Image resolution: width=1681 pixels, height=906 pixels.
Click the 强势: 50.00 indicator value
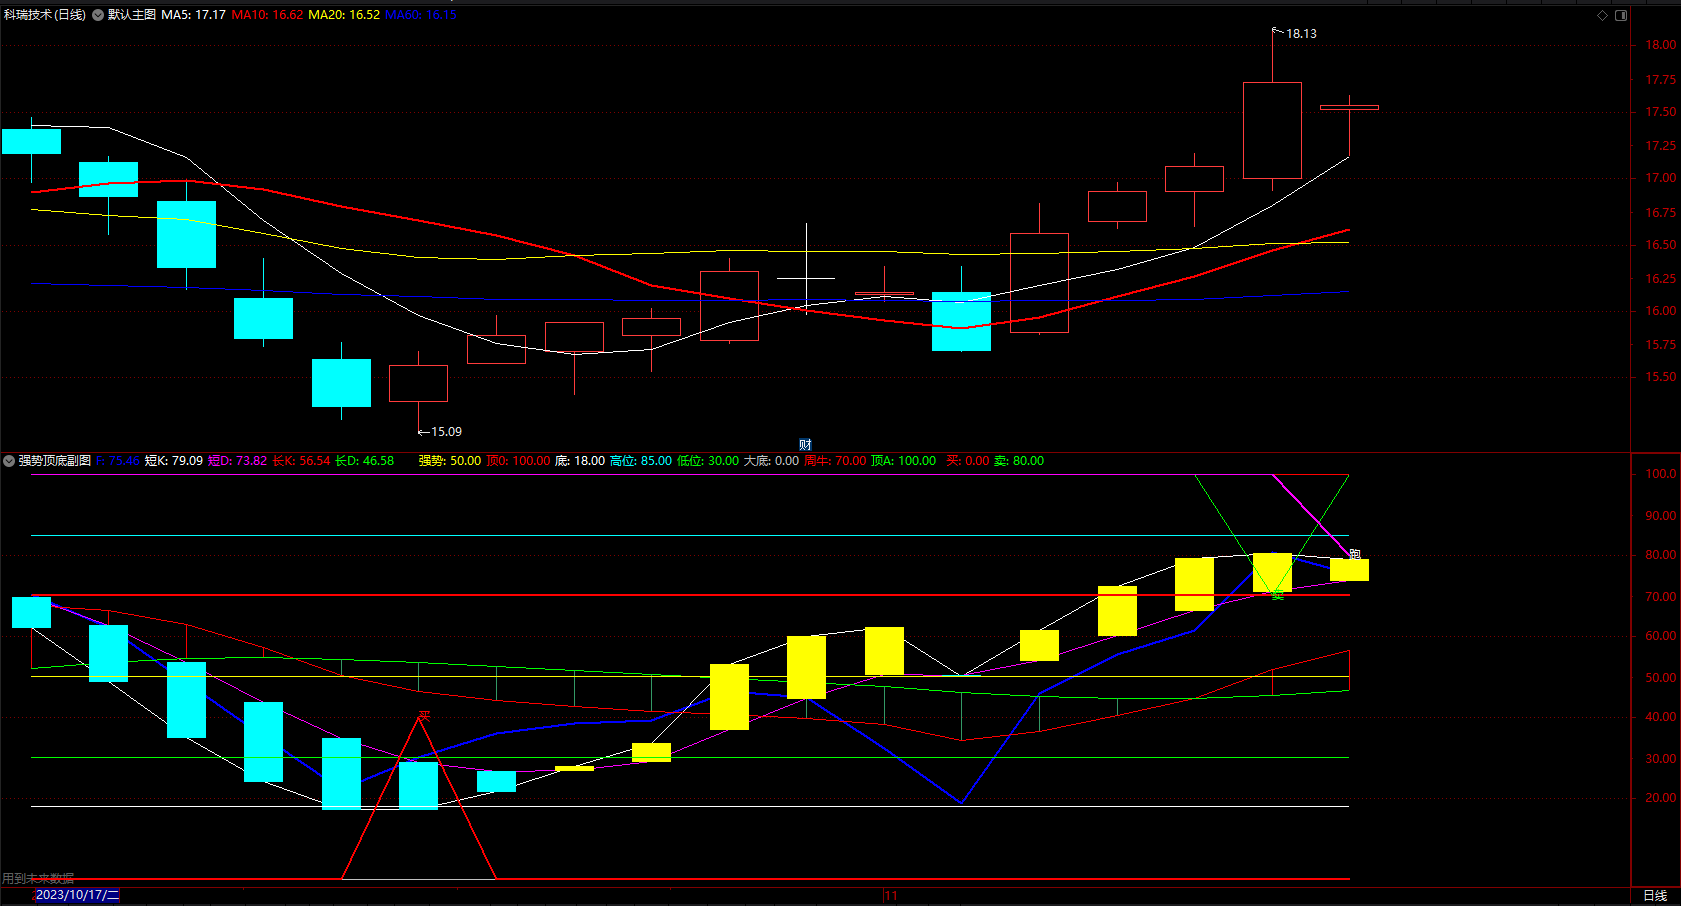[x=450, y=461]
